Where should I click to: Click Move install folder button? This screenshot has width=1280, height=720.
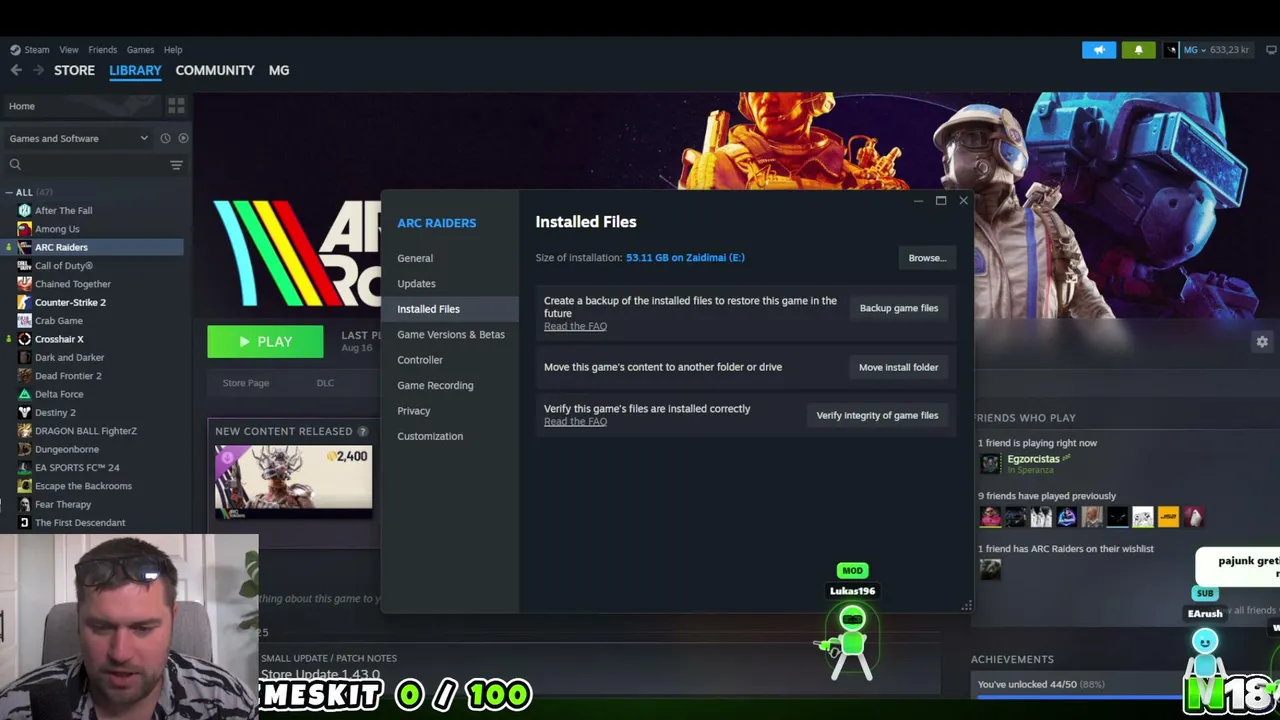pyautogui.click(x=898, y=367)
